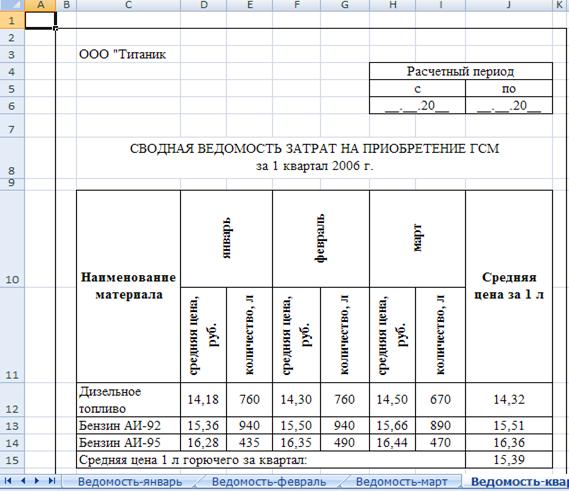Select column J header
This screenshot has height=491, width=569.
click(x=509, y=5)
